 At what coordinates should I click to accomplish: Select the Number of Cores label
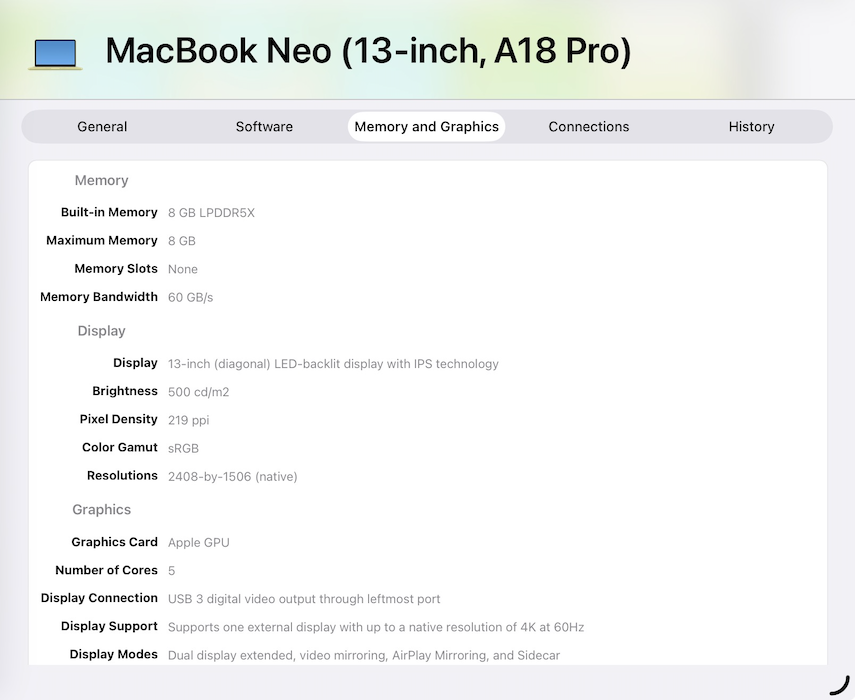[x=106, y=570]
